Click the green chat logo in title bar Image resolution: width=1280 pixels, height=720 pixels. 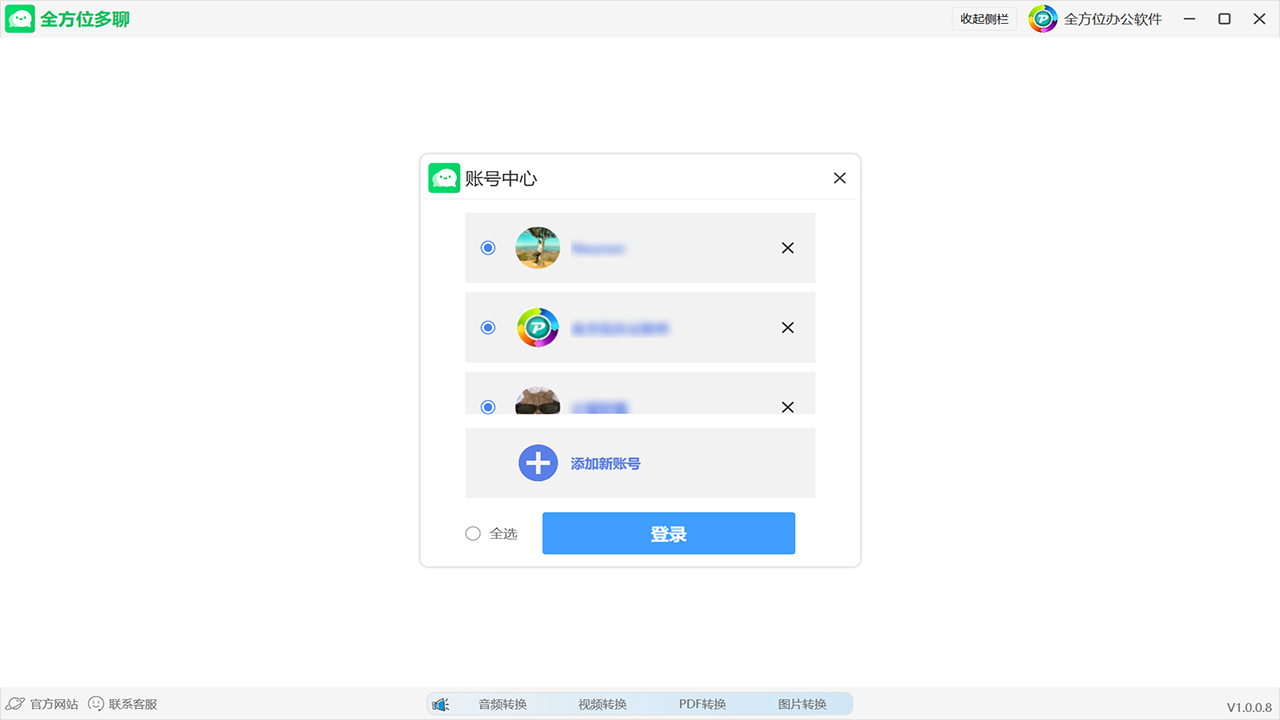pyautogui.click(x=21, y=19)
